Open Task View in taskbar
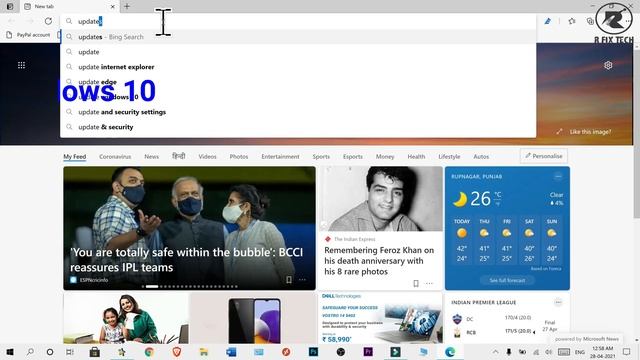This screenshot has height=360, width=640. (70, 352)
